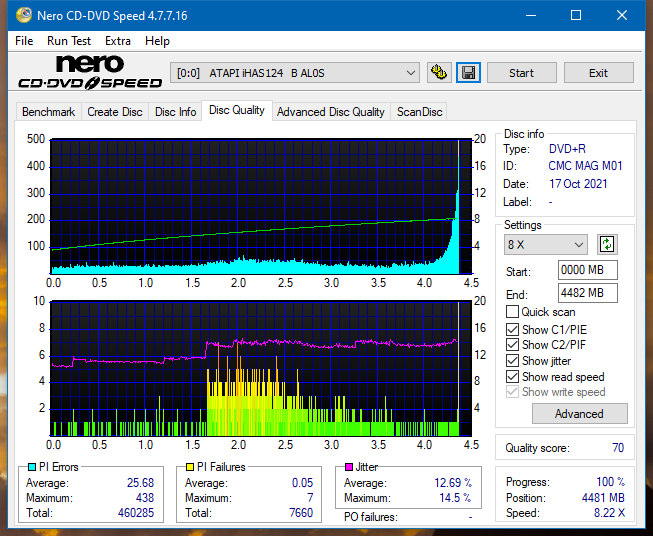Click PI Errors maximum value 438
Screen dimensions: 653x536
145,498
